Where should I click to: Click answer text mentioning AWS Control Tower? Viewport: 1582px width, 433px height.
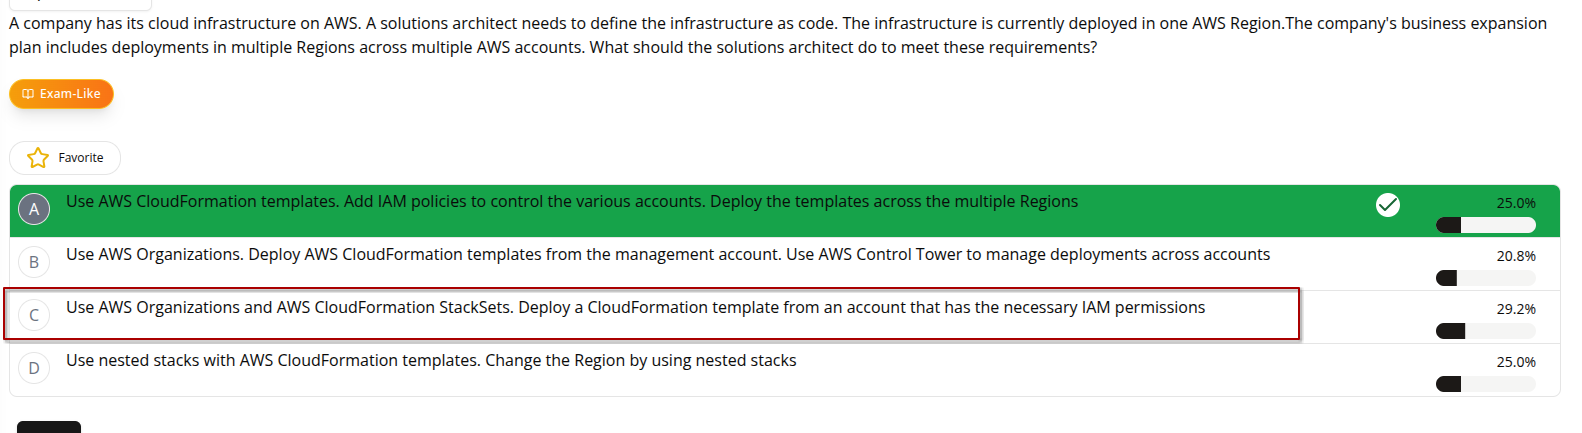[667, 255]
